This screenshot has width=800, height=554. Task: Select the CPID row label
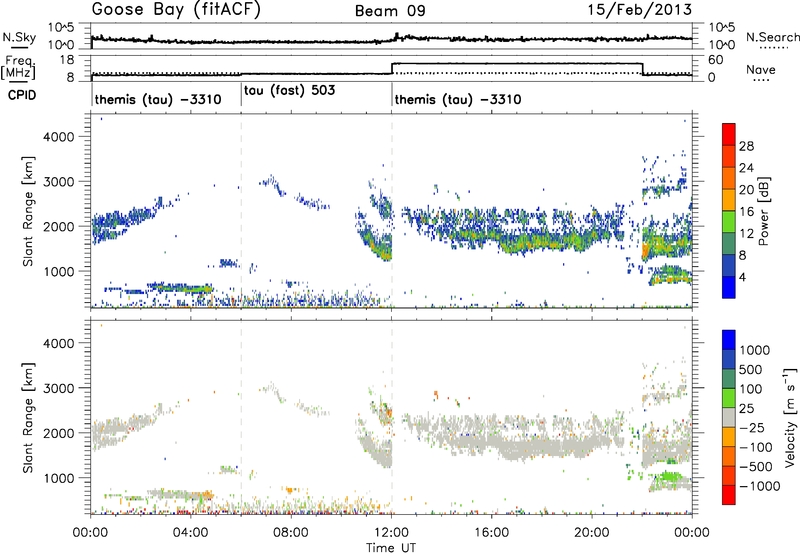[x=22, y=95]
